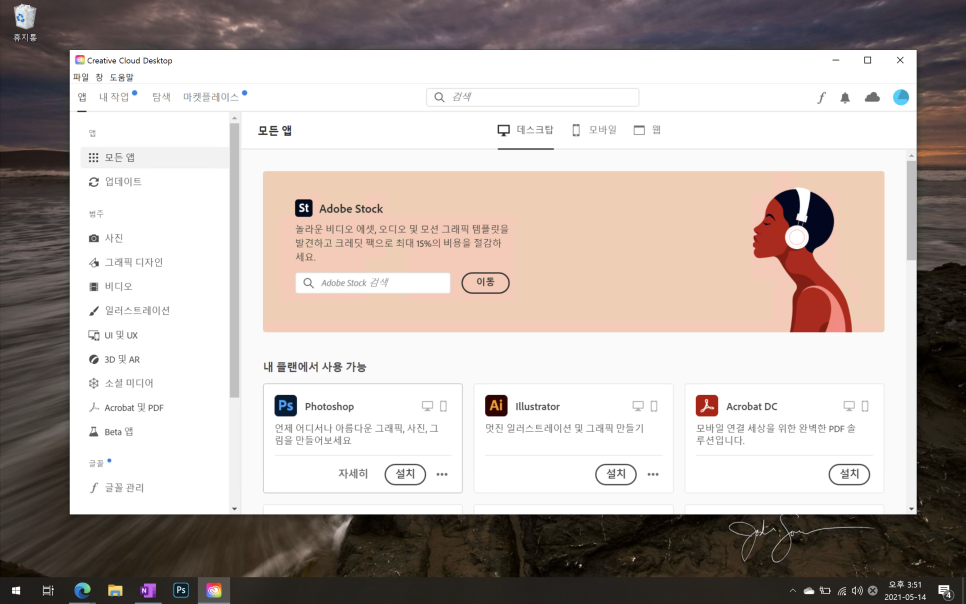The image size is (966, 604).
Task: Open the account profile avatar
Action: (901, 97)
